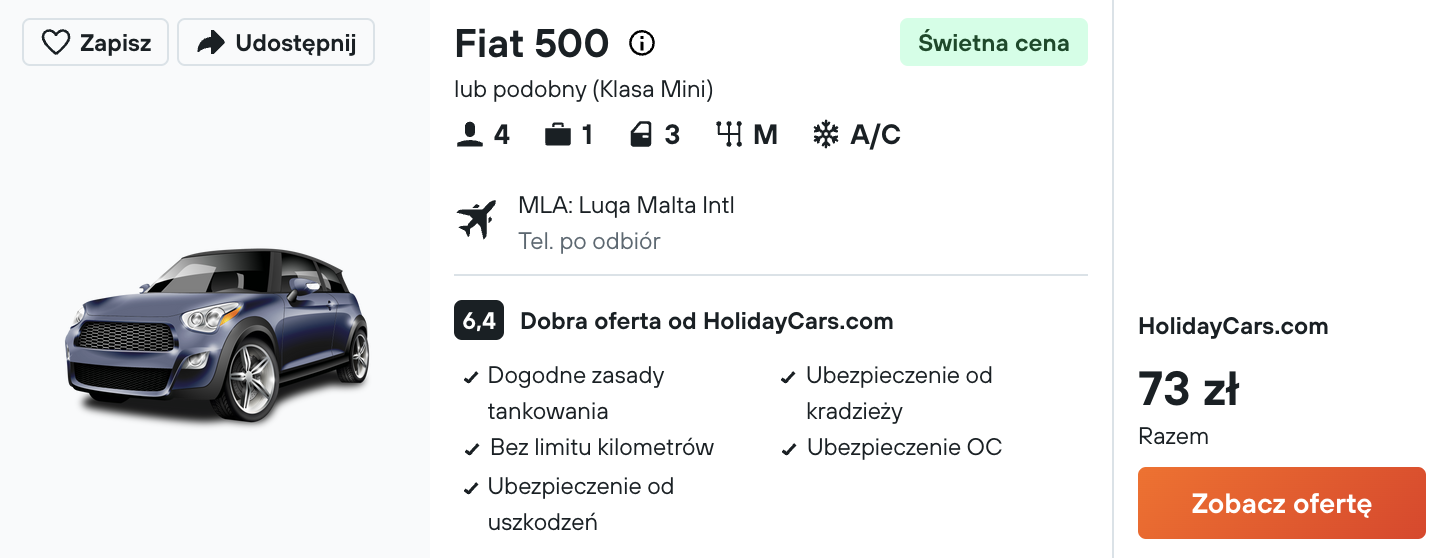Click the 6,4 rating badge
This screenshot has height=558, width=1440.
click(479, 321)
